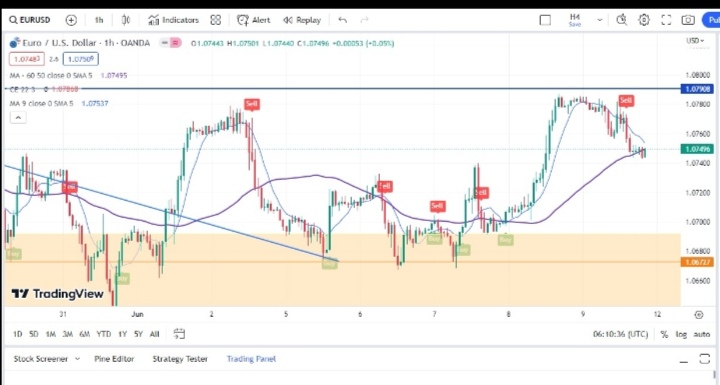Click the Sell signal label above the June 7 tick
This screenshot has width=720, height=385.
click(x=437, y=206)
